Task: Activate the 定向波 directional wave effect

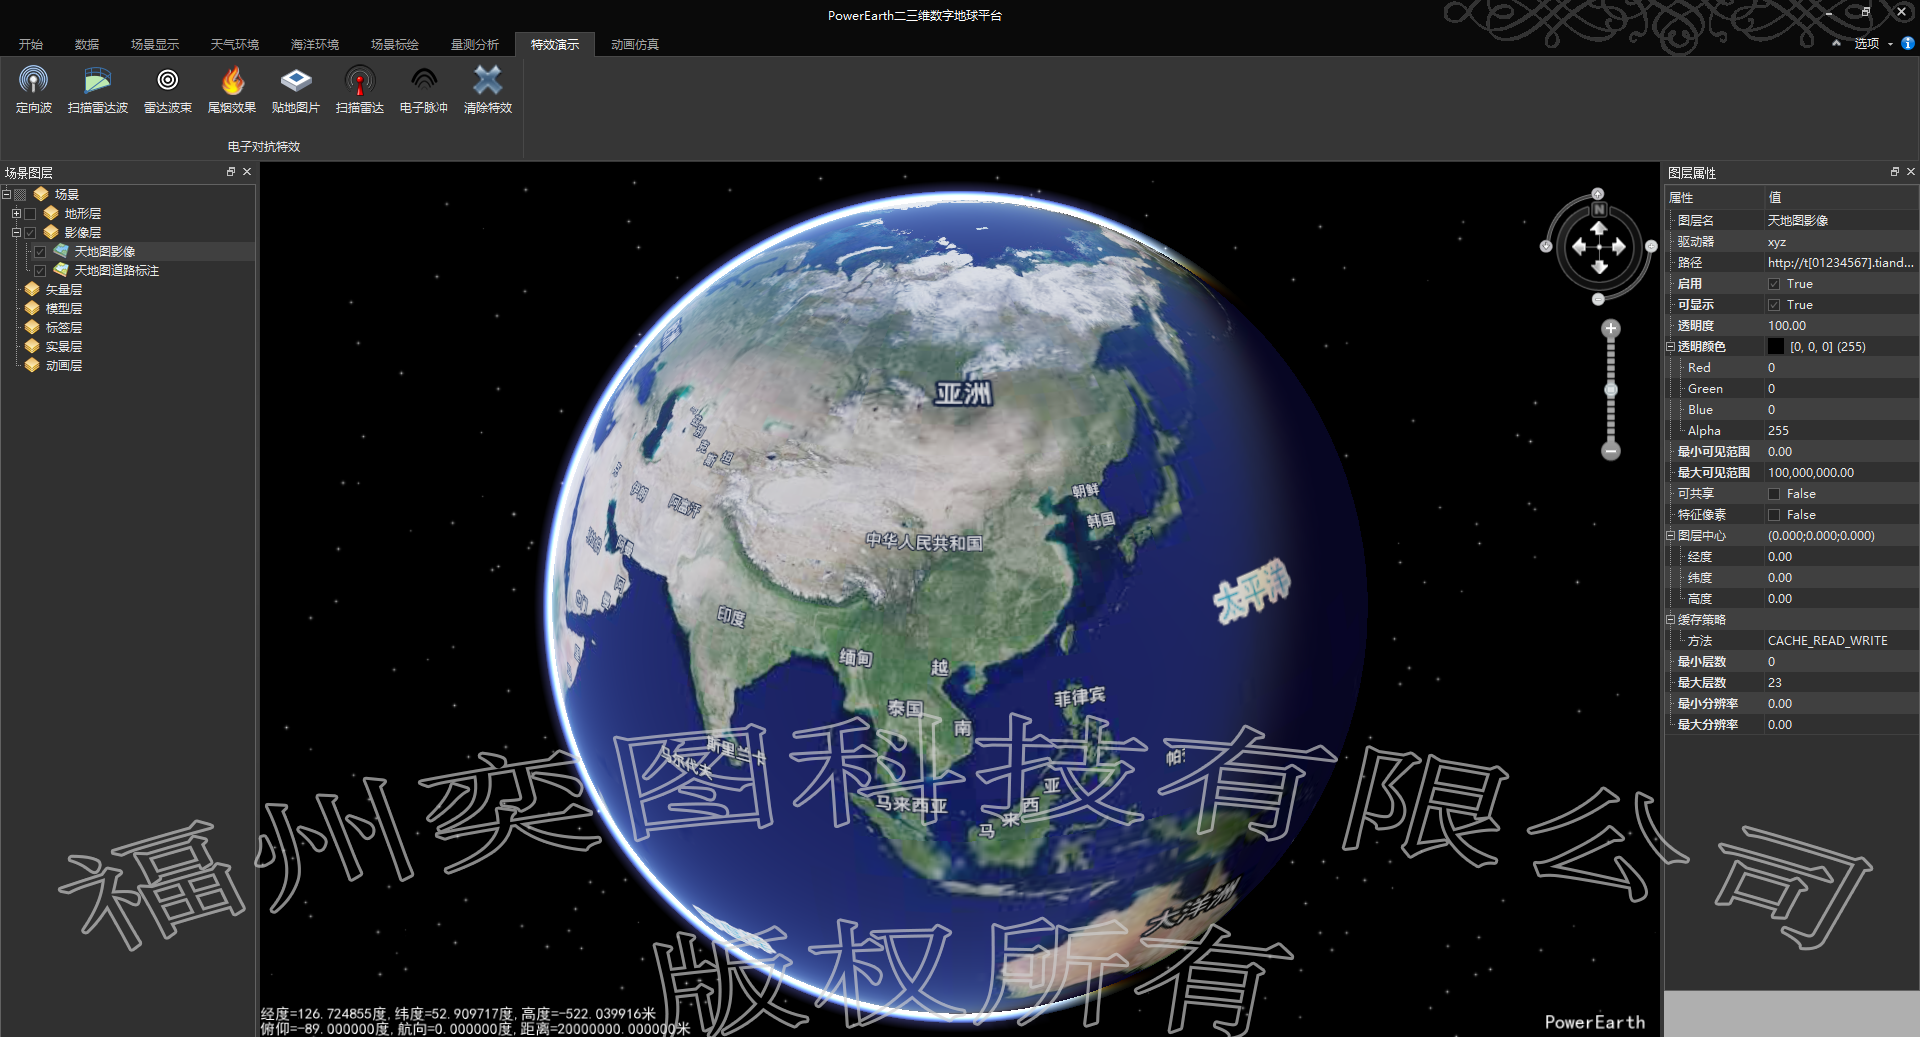Action: (x=33, y=89)
